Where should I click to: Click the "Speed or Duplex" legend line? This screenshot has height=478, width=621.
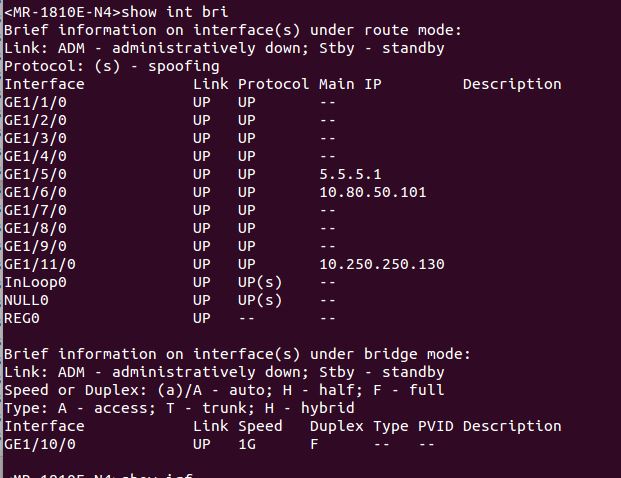click(x=224, y=390)
